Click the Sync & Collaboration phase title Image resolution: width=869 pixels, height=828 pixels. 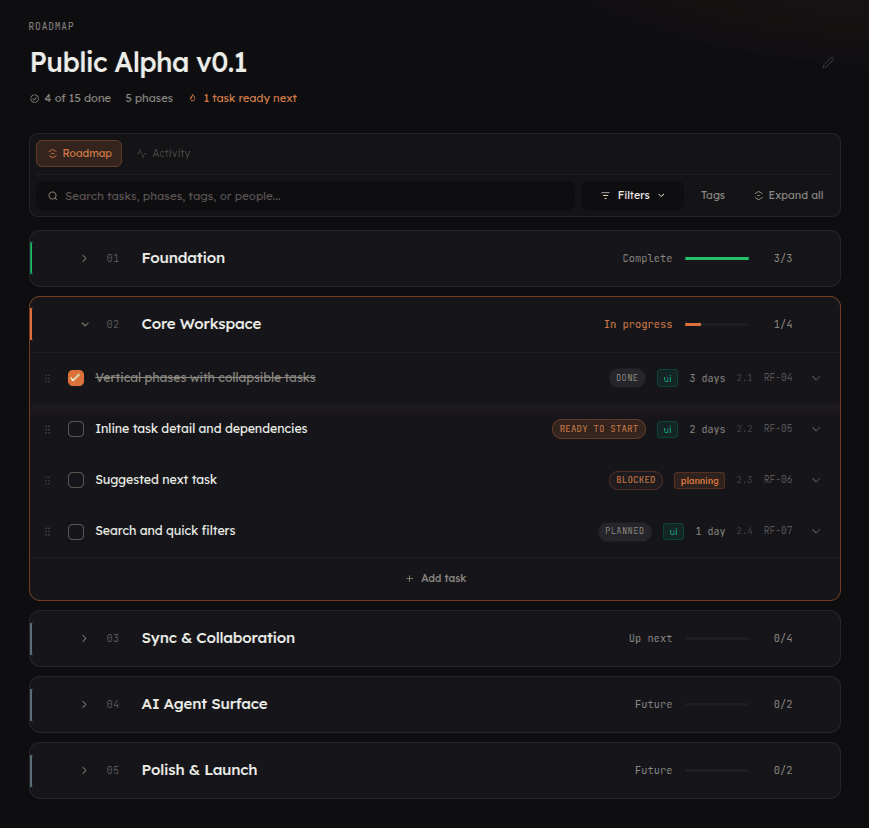pos(218,638)
